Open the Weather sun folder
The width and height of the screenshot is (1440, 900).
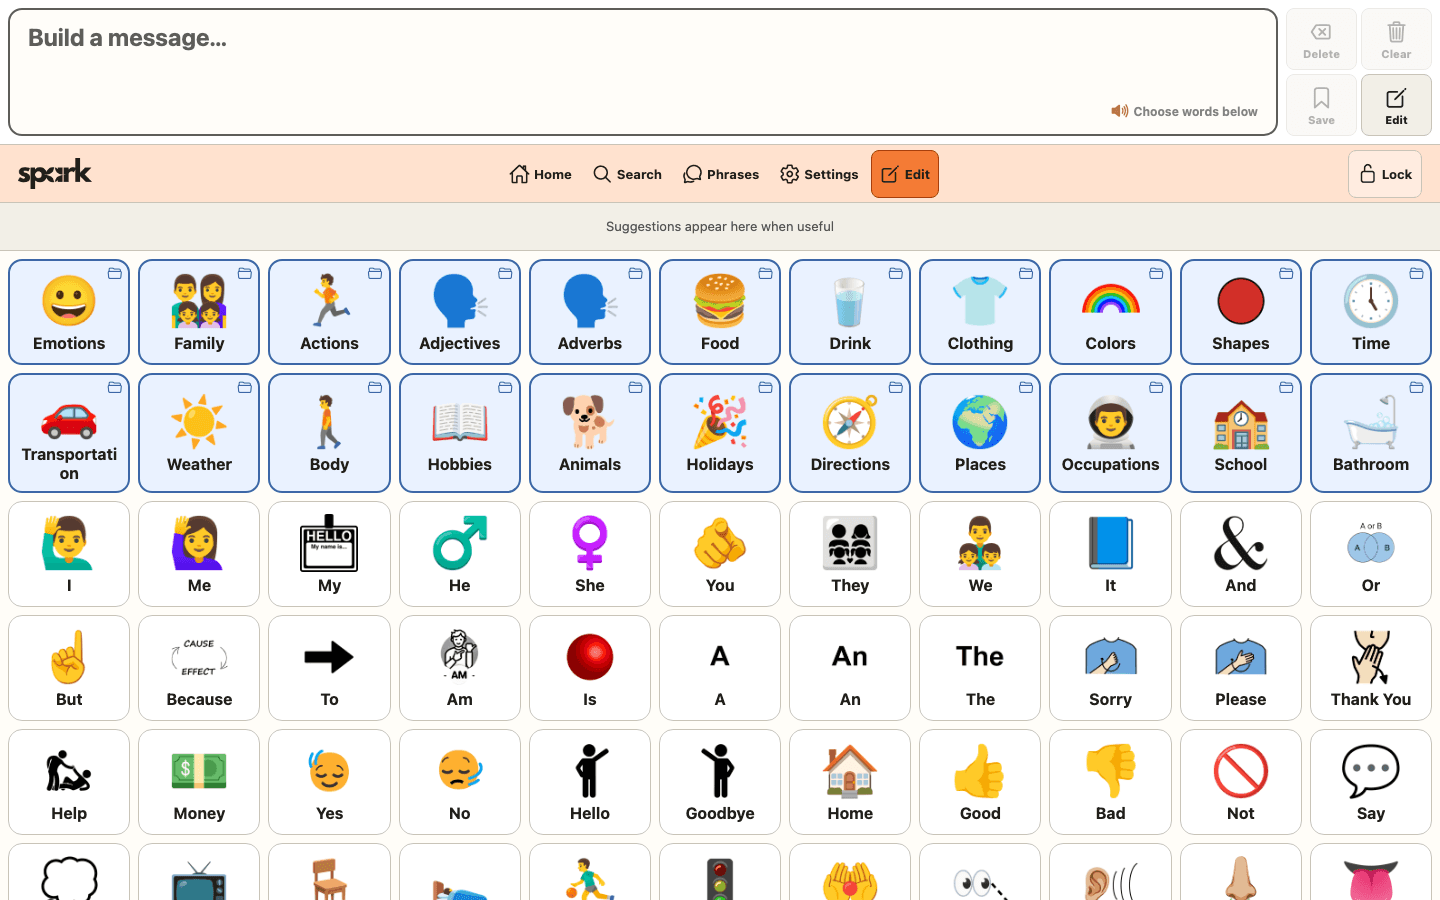click(x=199, y=433)
